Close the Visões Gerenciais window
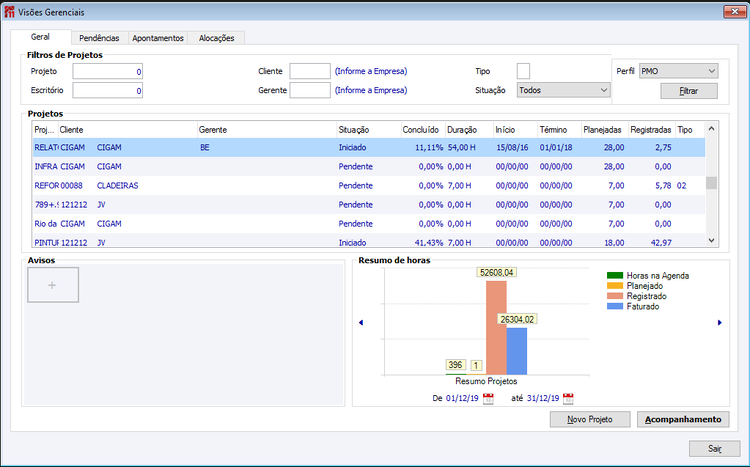Viewport: 750px width, 467px height. (735, 11)
